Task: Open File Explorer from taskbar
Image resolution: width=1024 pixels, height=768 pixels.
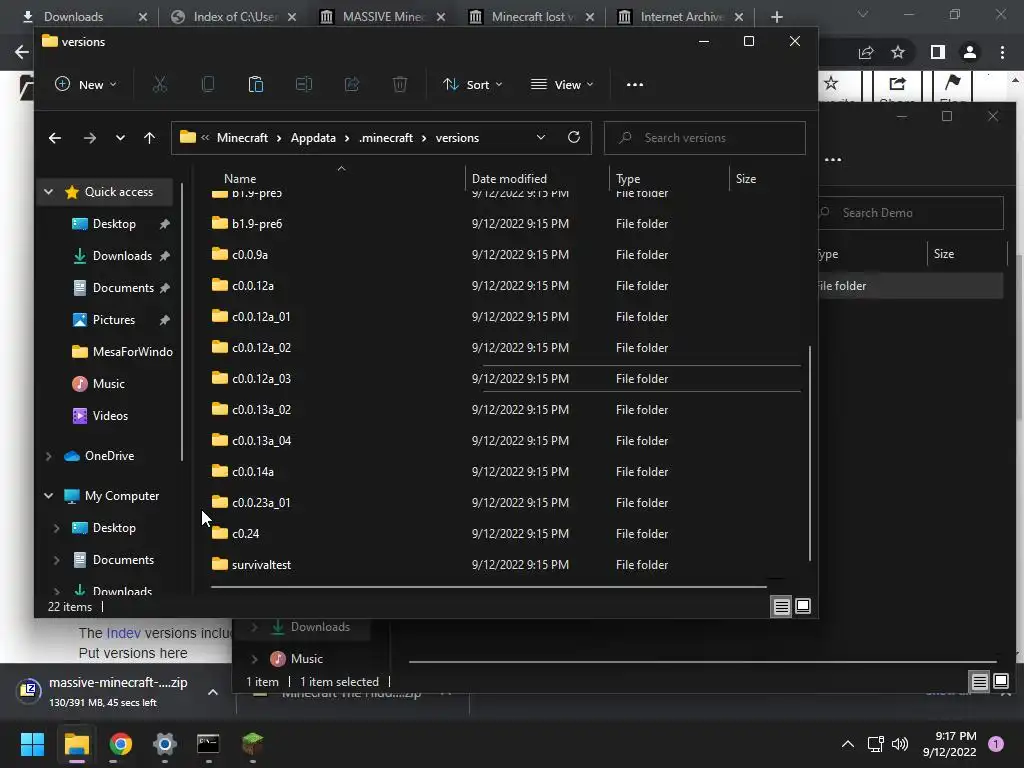Action: pyautogui.click(x=76, y=744)
